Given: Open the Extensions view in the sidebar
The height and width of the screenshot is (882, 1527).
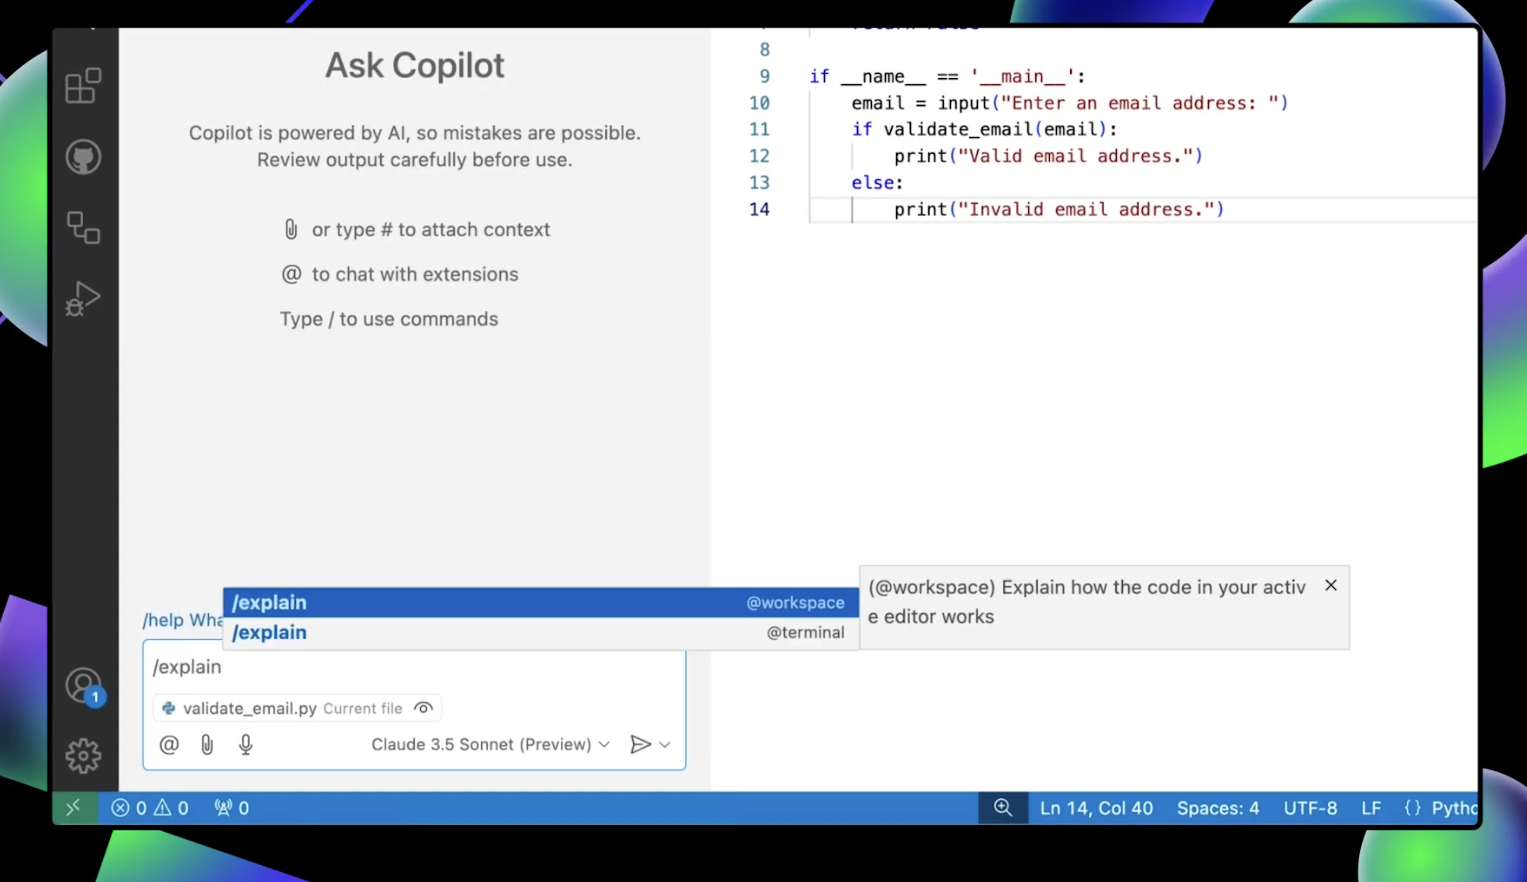Looking at the screenshot, I should (x=83, y=86).
